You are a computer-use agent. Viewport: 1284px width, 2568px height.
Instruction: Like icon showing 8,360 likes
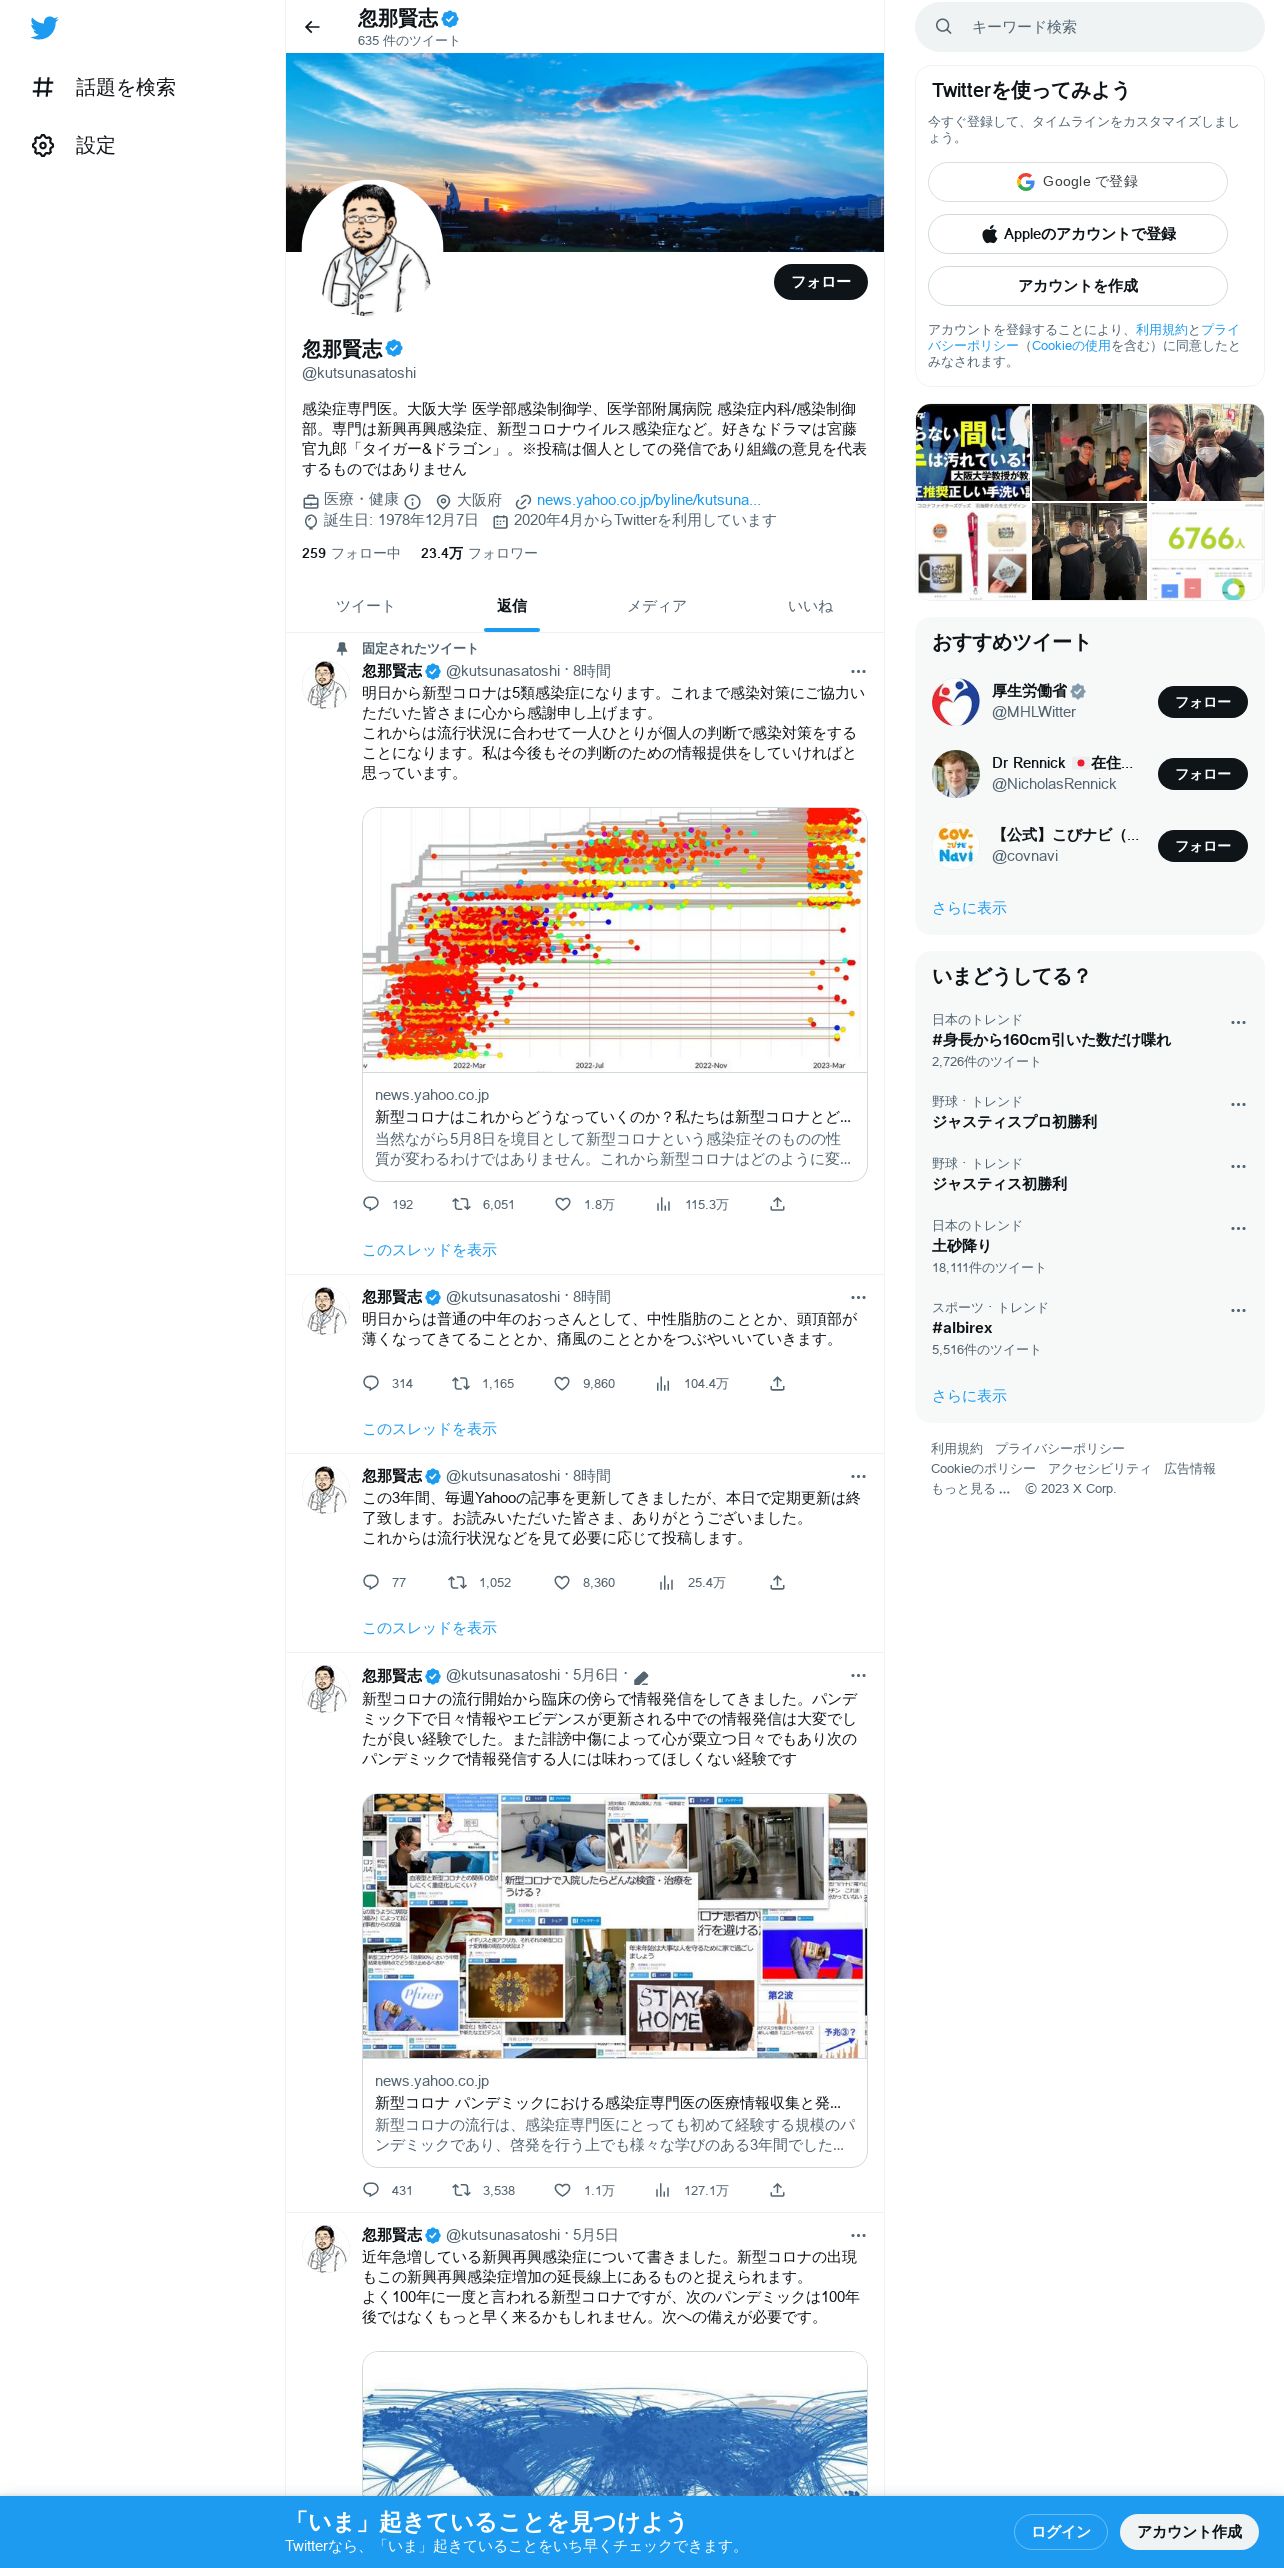coord(562,1582)
